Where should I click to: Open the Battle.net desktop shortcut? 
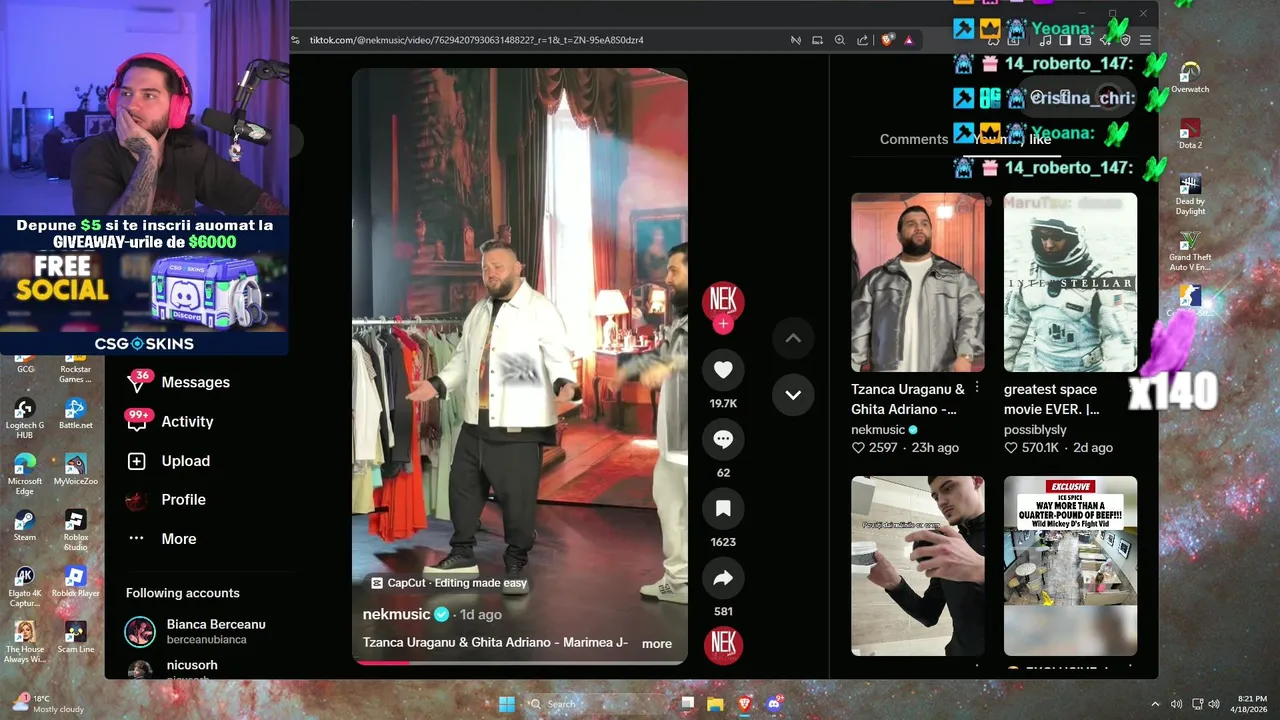point(75,414)
